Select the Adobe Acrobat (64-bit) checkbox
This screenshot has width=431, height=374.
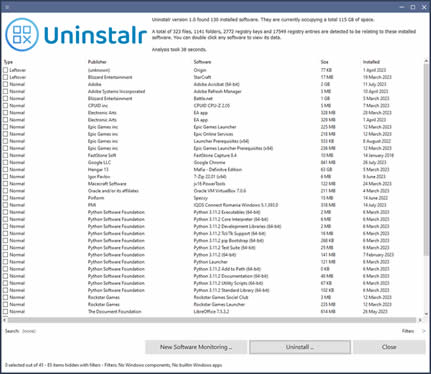(x=6, y=84)
